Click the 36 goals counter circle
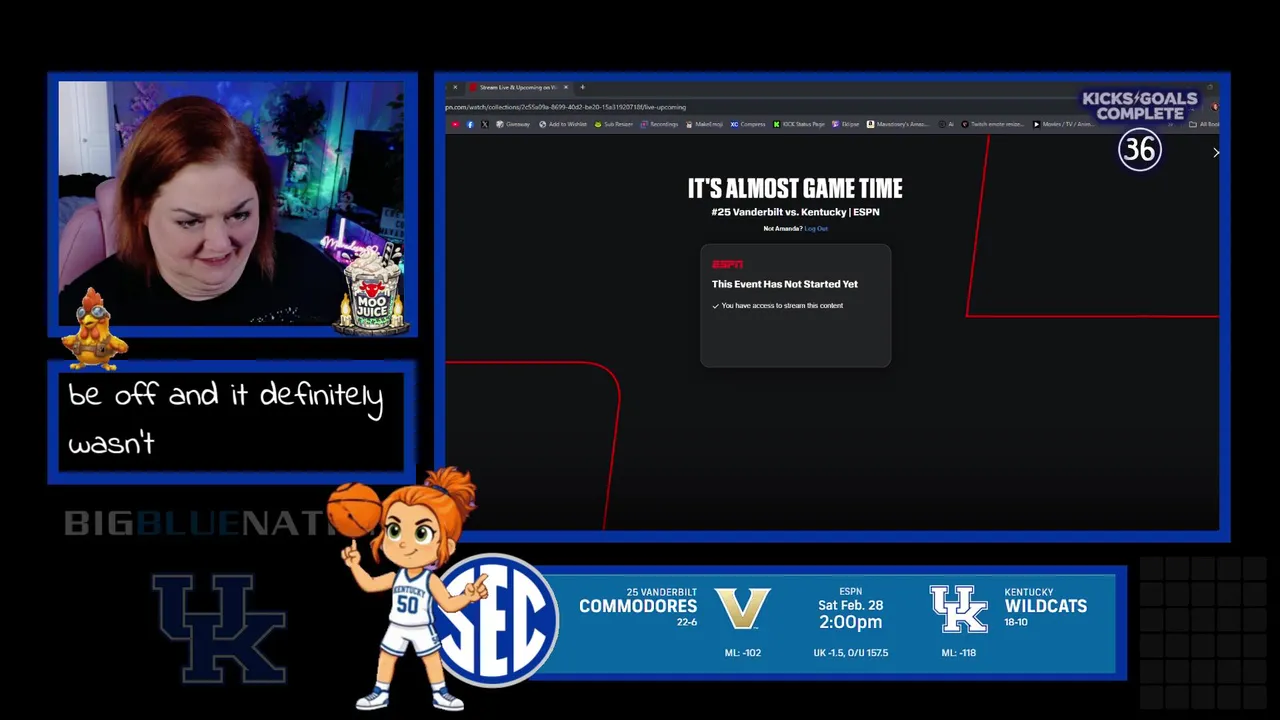 (1140, 150)
